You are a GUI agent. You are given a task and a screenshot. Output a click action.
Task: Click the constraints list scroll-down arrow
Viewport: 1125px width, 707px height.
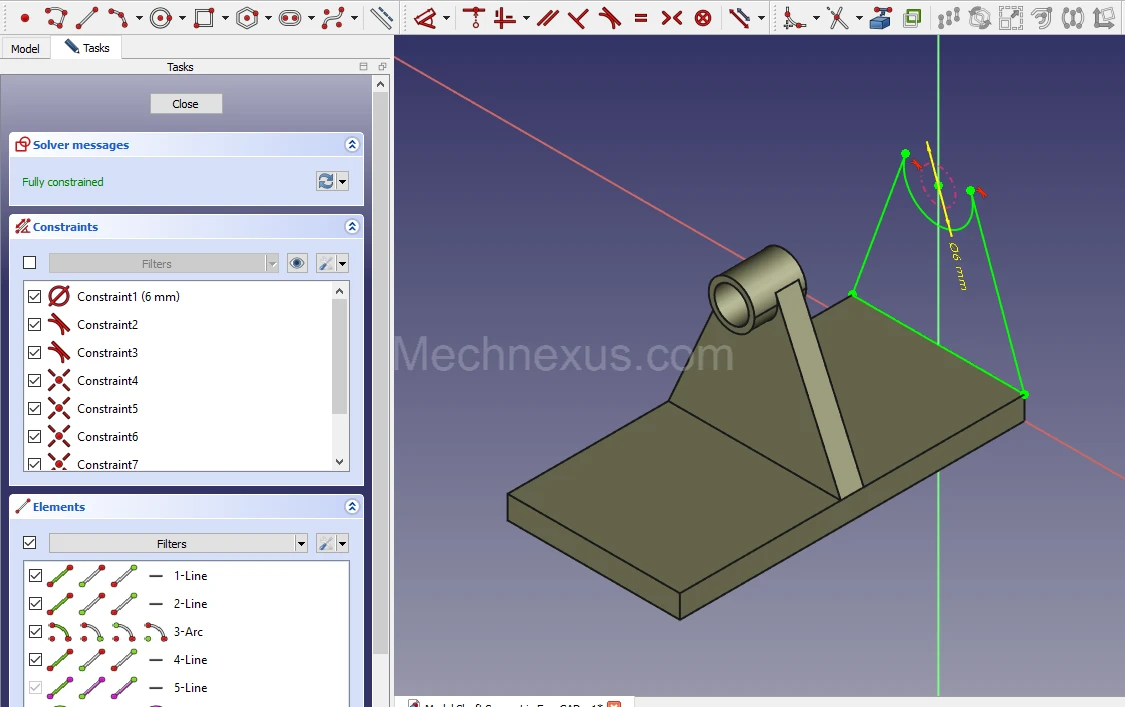pyautogui.click(x=339, y=462)
